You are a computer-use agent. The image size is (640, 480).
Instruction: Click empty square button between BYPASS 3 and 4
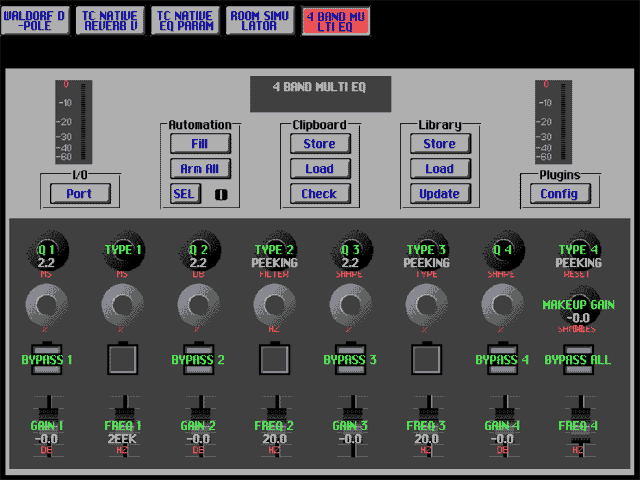coord(427,359)
